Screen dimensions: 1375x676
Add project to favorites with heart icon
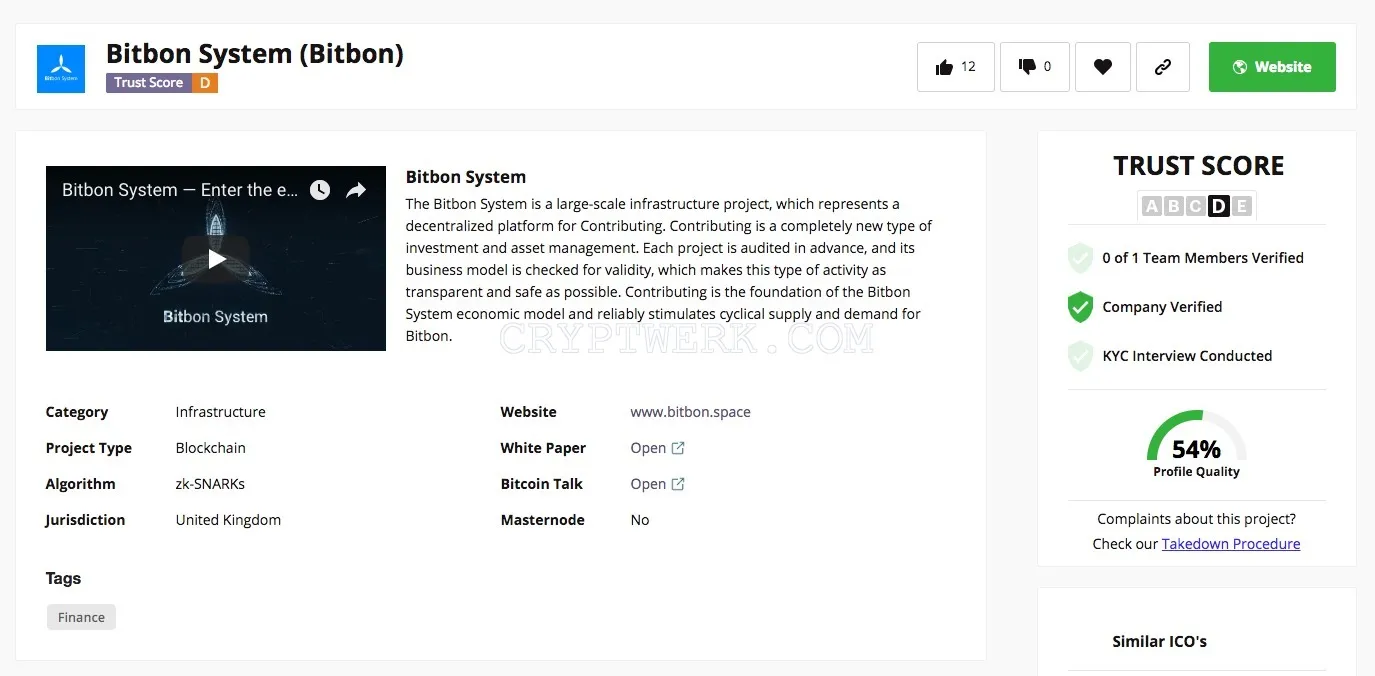click(x=1102, y=67)
